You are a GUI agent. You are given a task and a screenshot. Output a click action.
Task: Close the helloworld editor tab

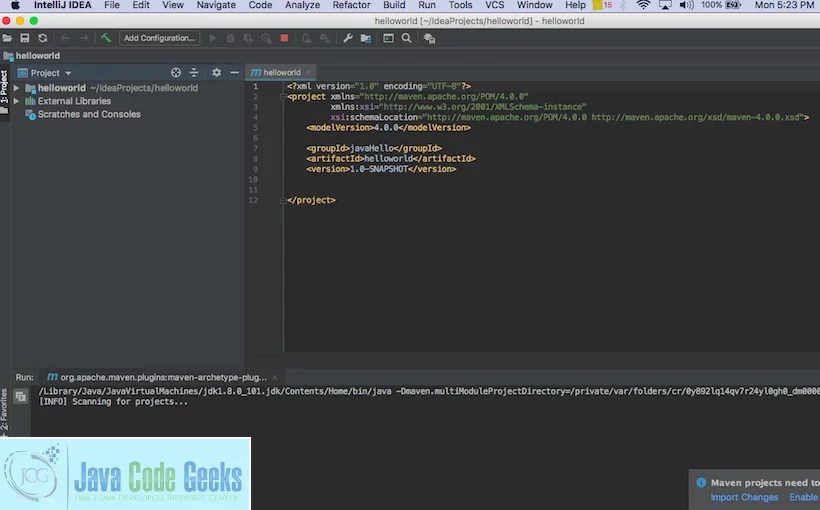(309, 73)
